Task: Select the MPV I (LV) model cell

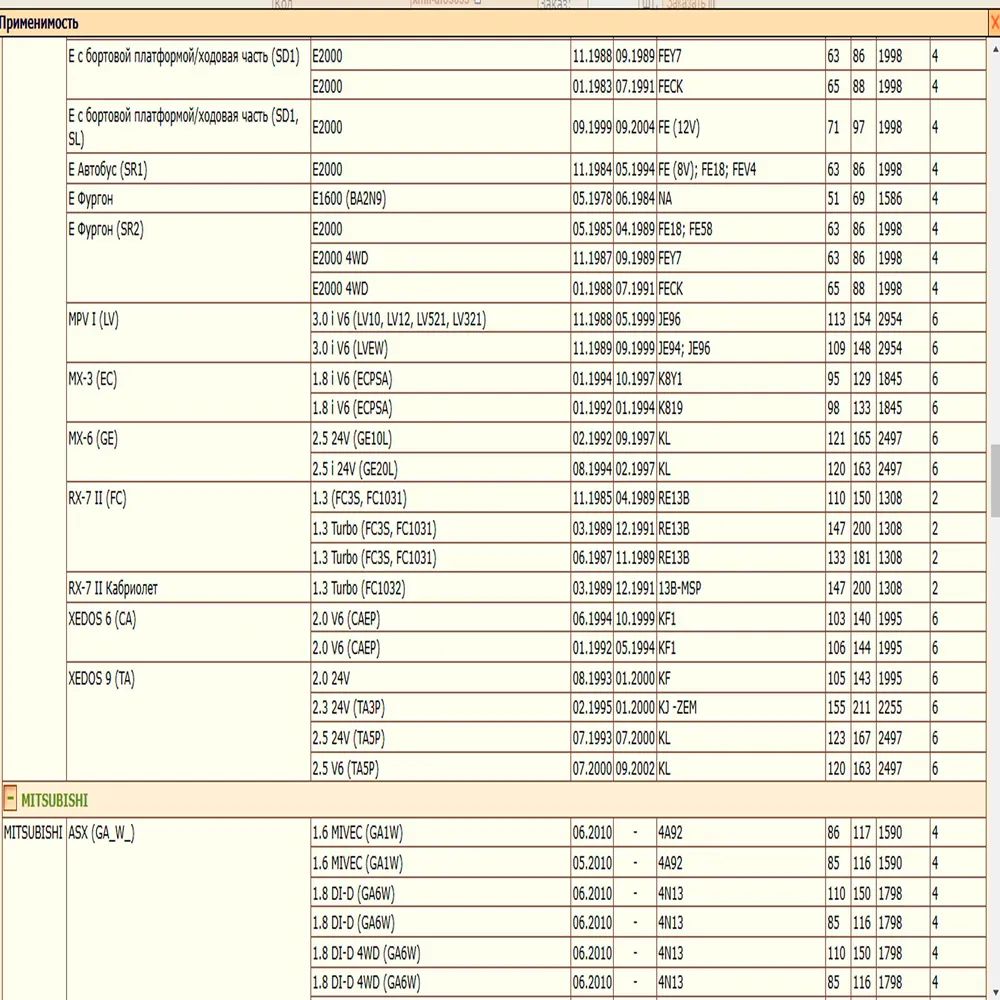Action: [x=93, y=319]
